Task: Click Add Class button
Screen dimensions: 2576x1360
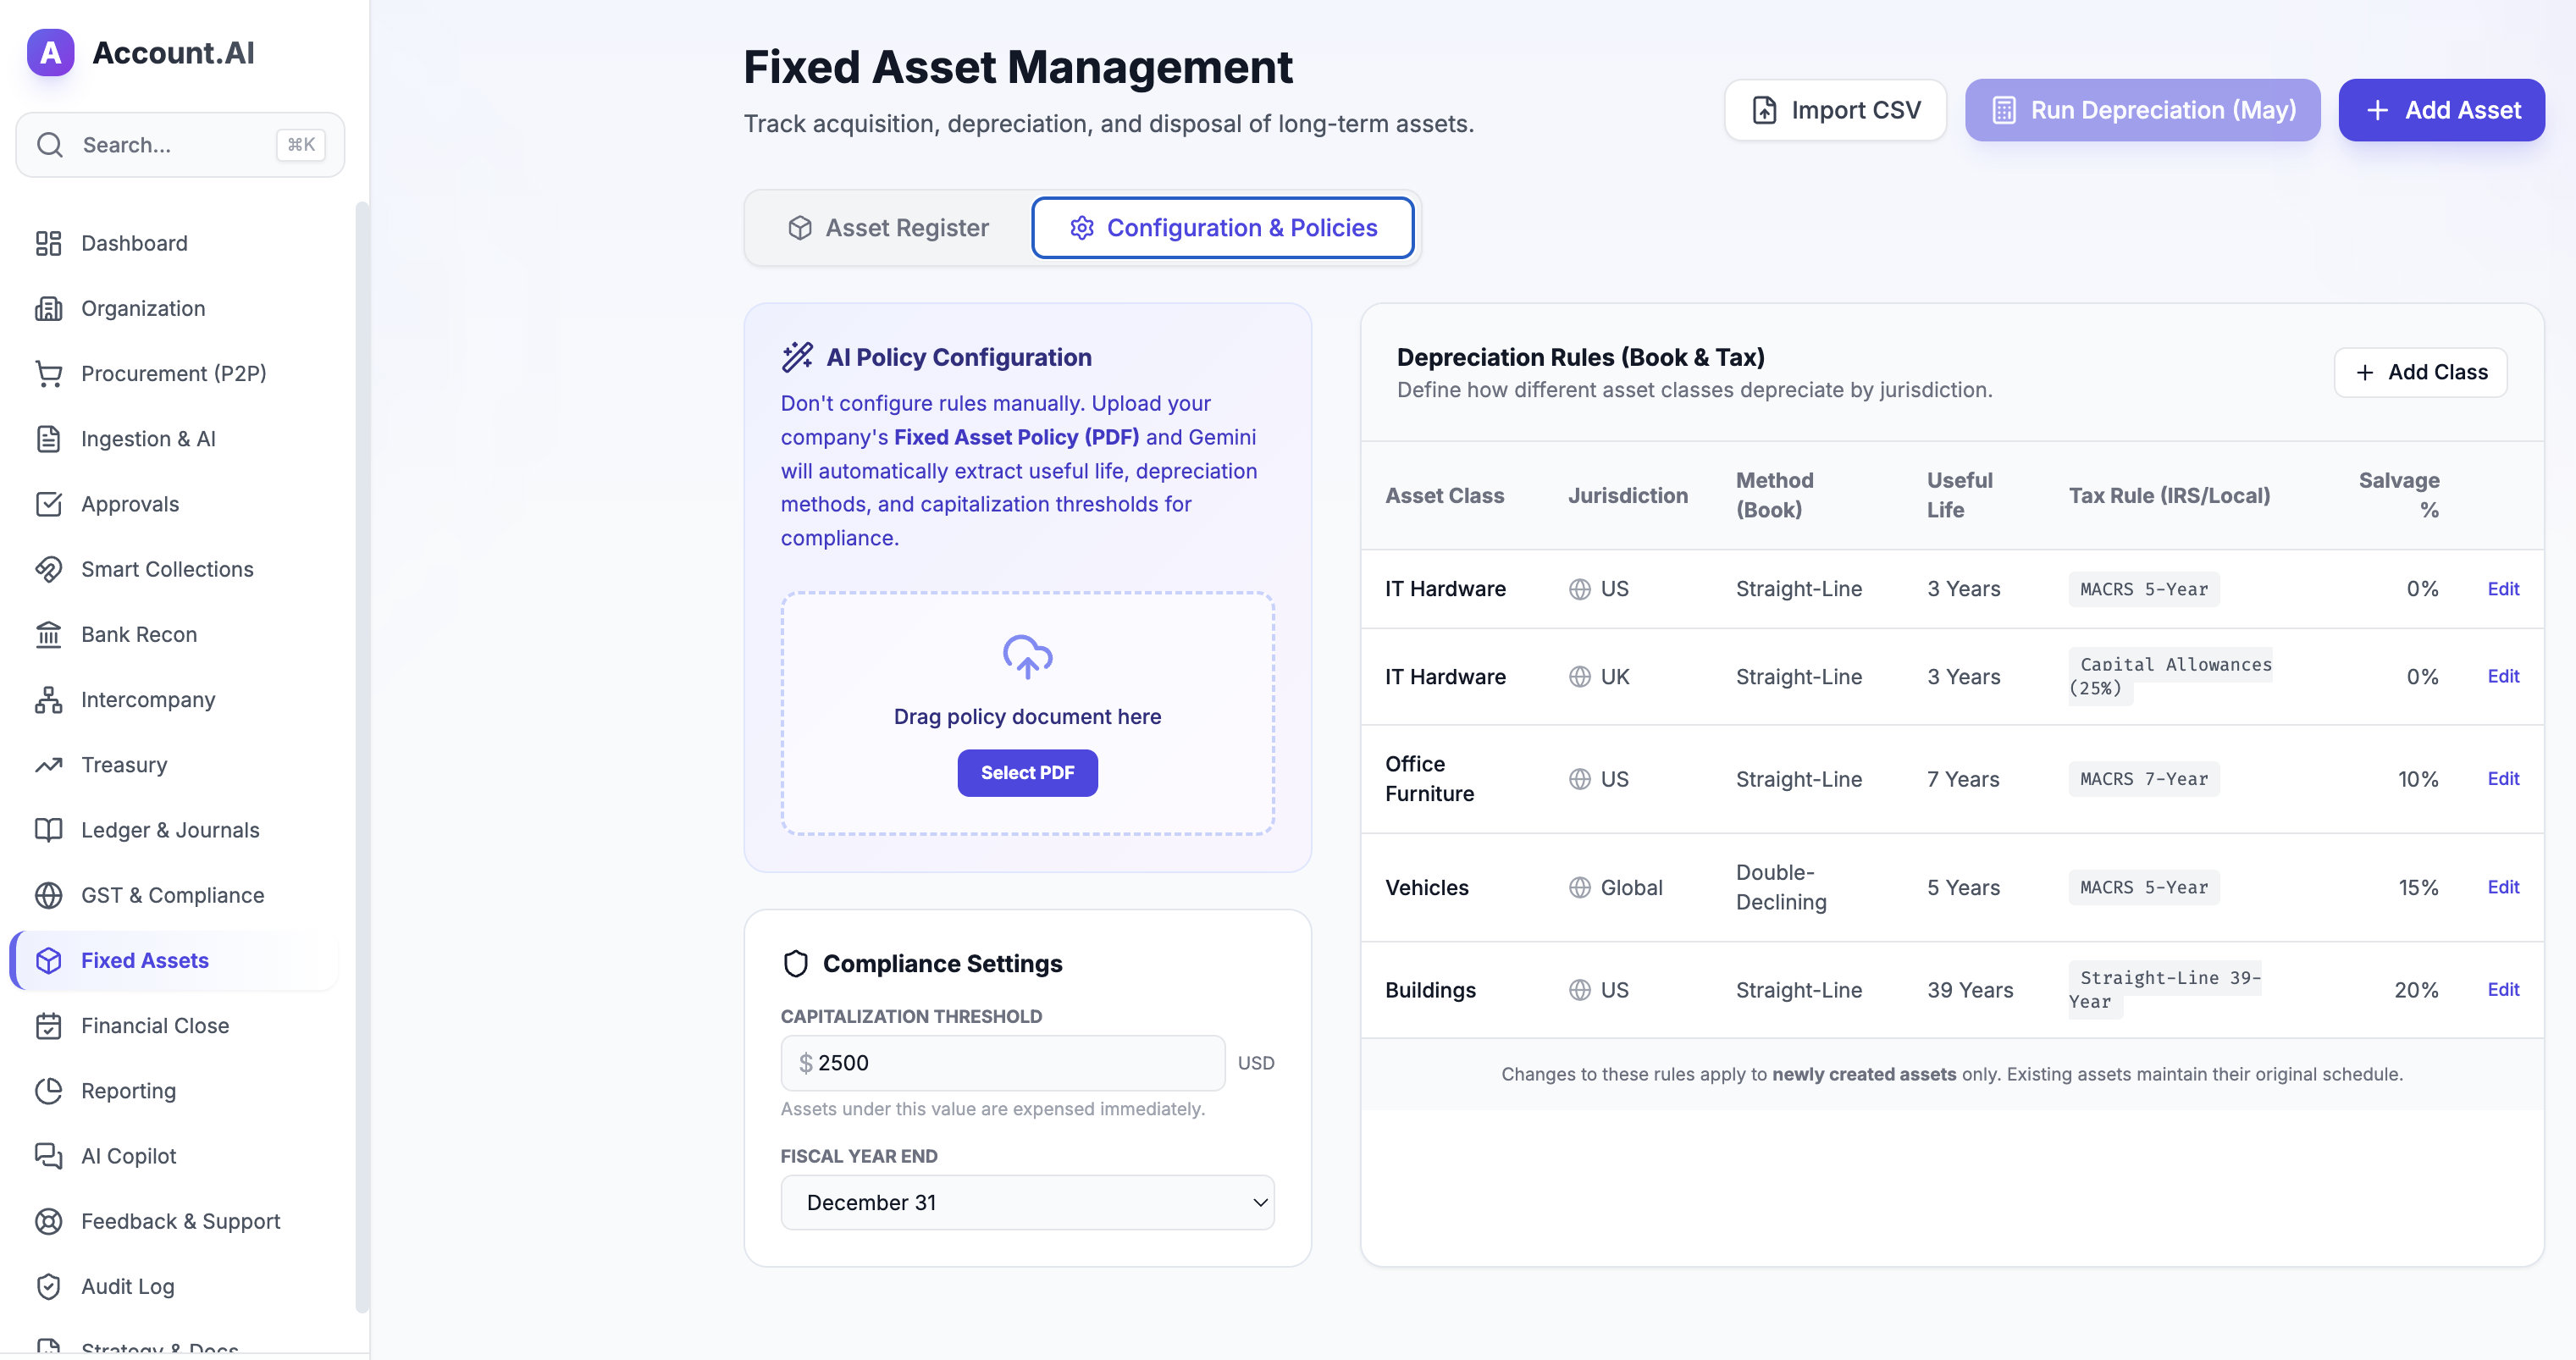Action: coord(2420,372)
